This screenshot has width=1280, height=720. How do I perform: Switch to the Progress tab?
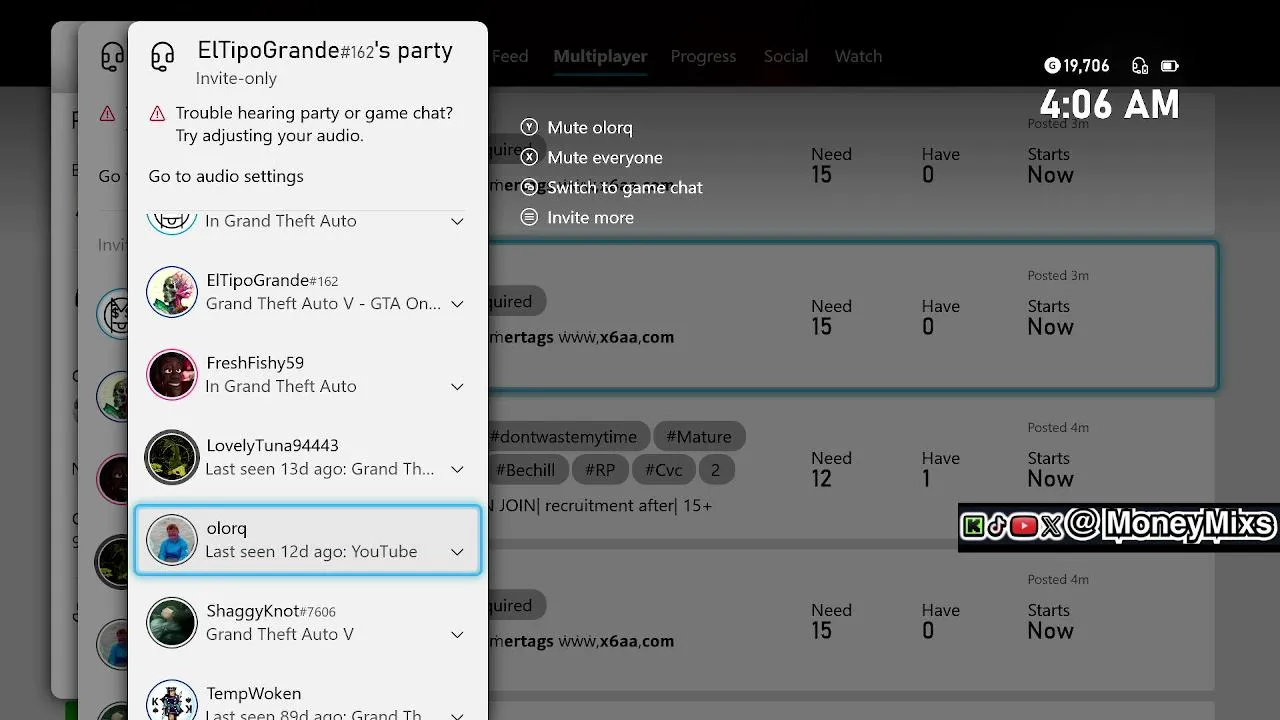[703, 56]
